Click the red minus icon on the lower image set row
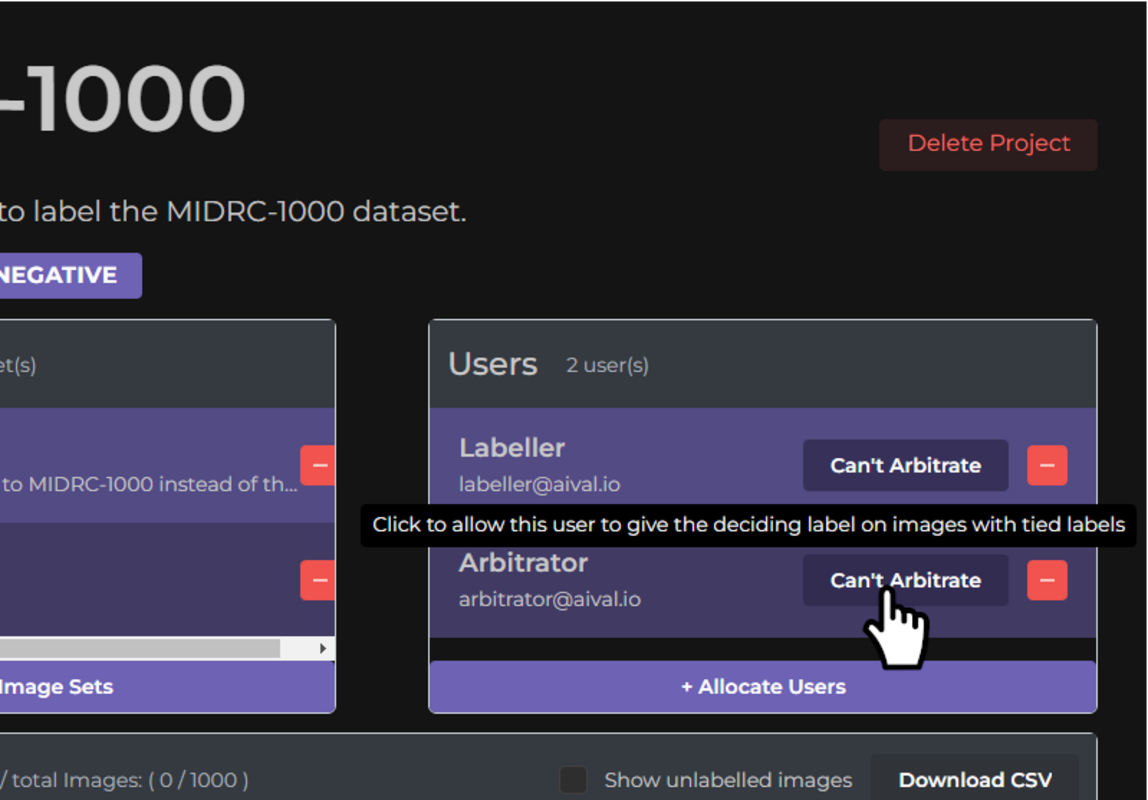This screenshot has height=800, width=1148. [x=319, y=580]
